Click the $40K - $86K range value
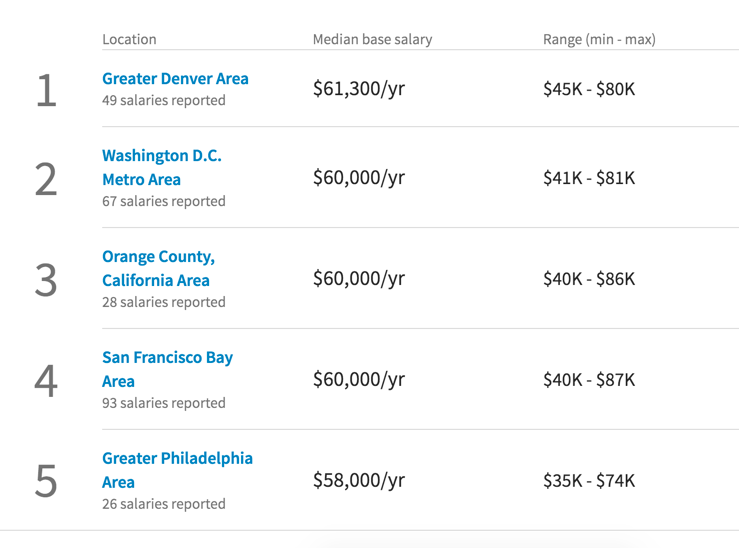The width and height of the screenshot is (739, 548). tap(588, 279)
